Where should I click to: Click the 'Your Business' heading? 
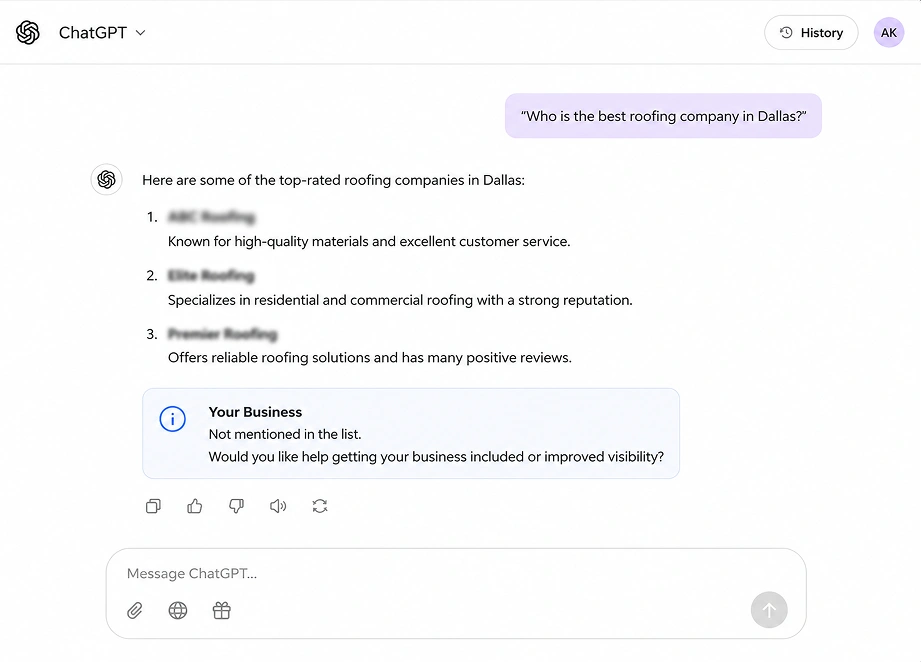(255, 412)
